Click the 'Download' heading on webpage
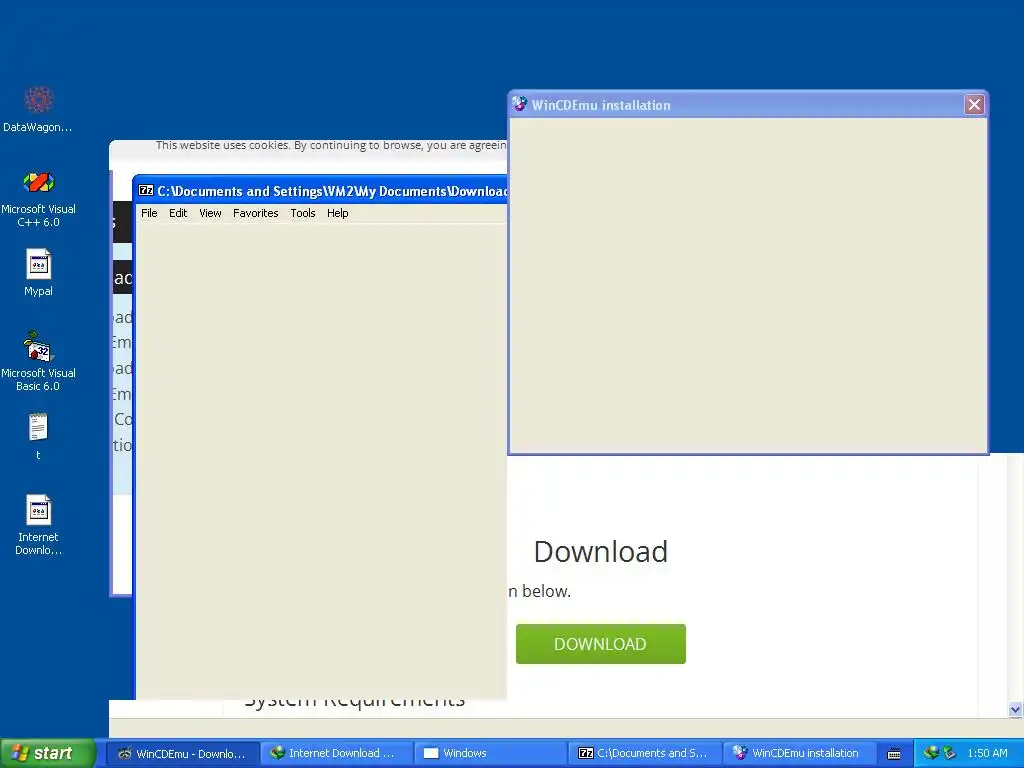The image size is (1024, 768). (x=601, y=552)
